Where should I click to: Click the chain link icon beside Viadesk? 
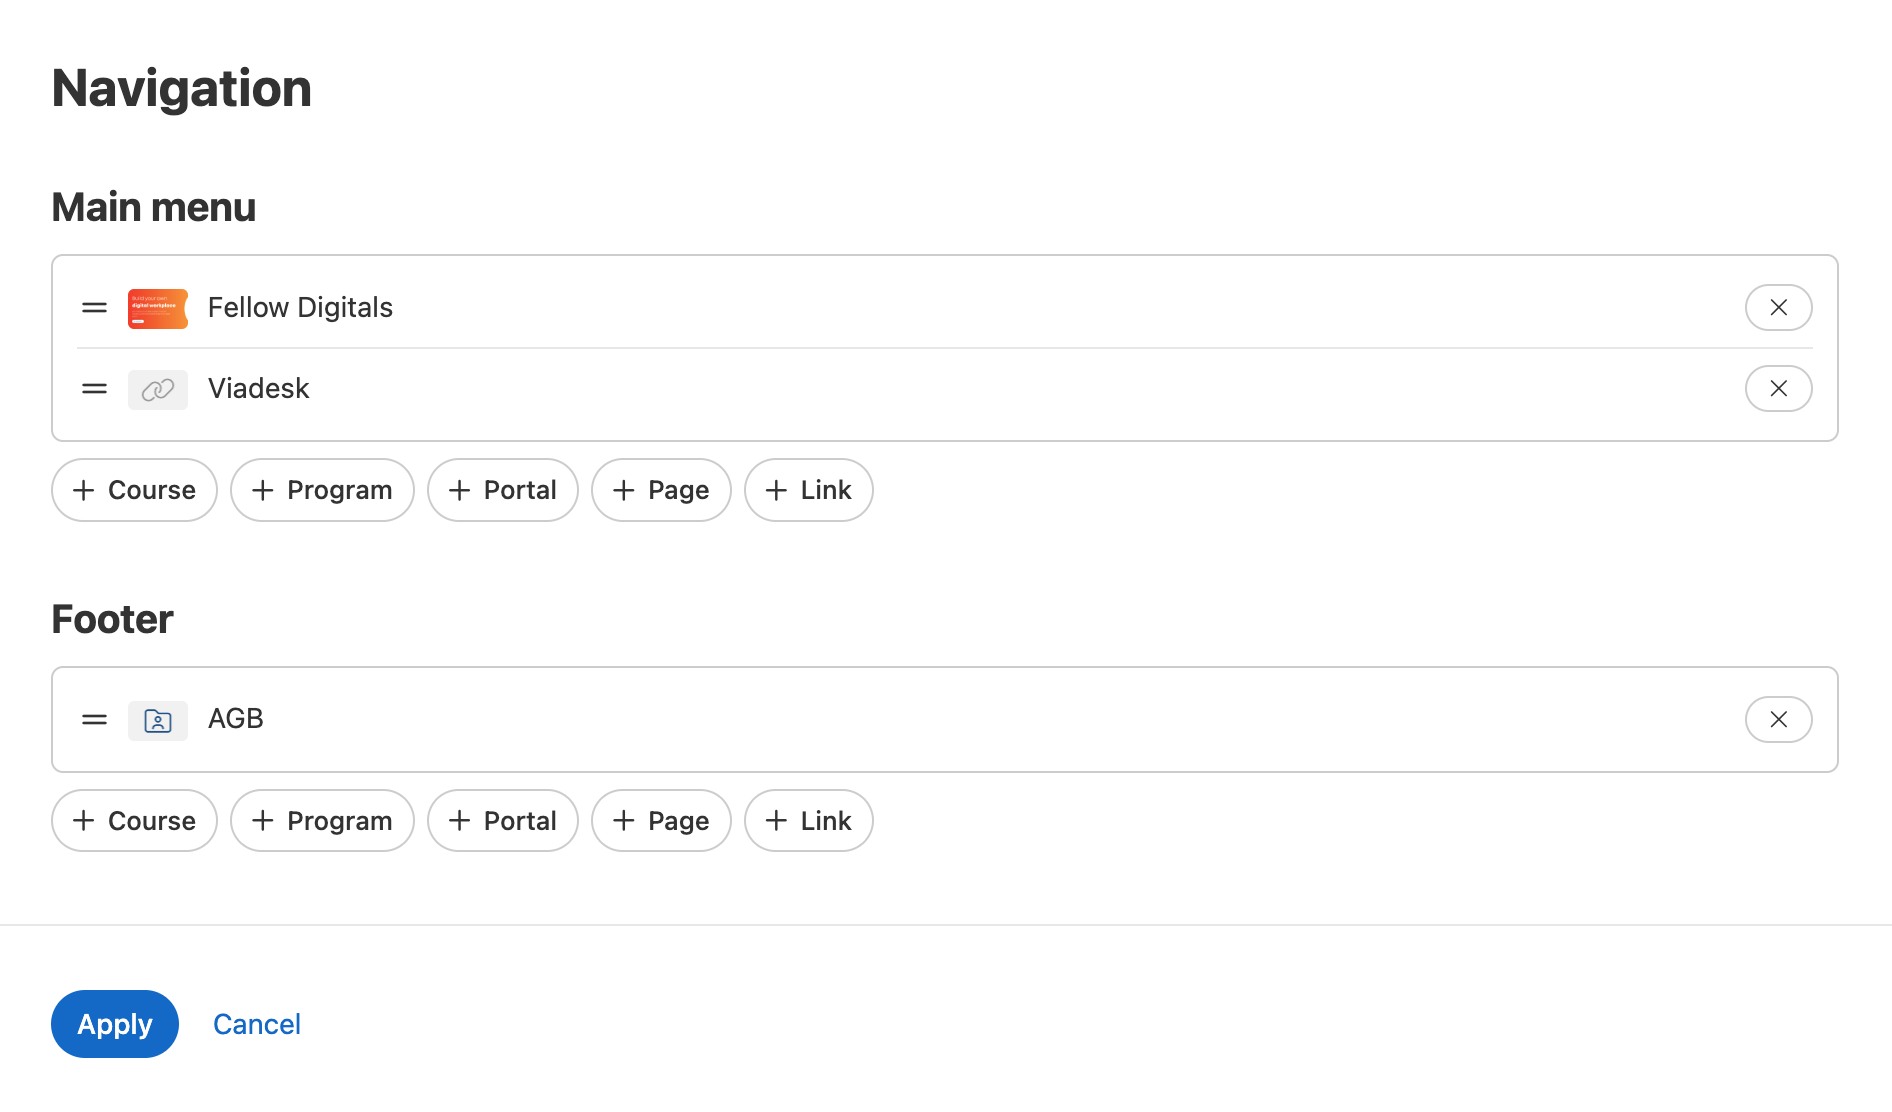point(158,389)
